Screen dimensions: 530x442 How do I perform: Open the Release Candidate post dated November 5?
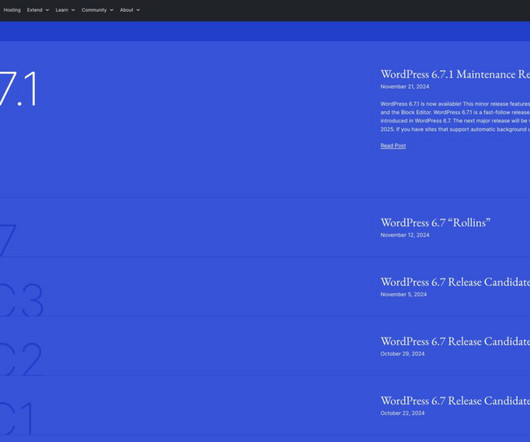click(x=455, y=282)
